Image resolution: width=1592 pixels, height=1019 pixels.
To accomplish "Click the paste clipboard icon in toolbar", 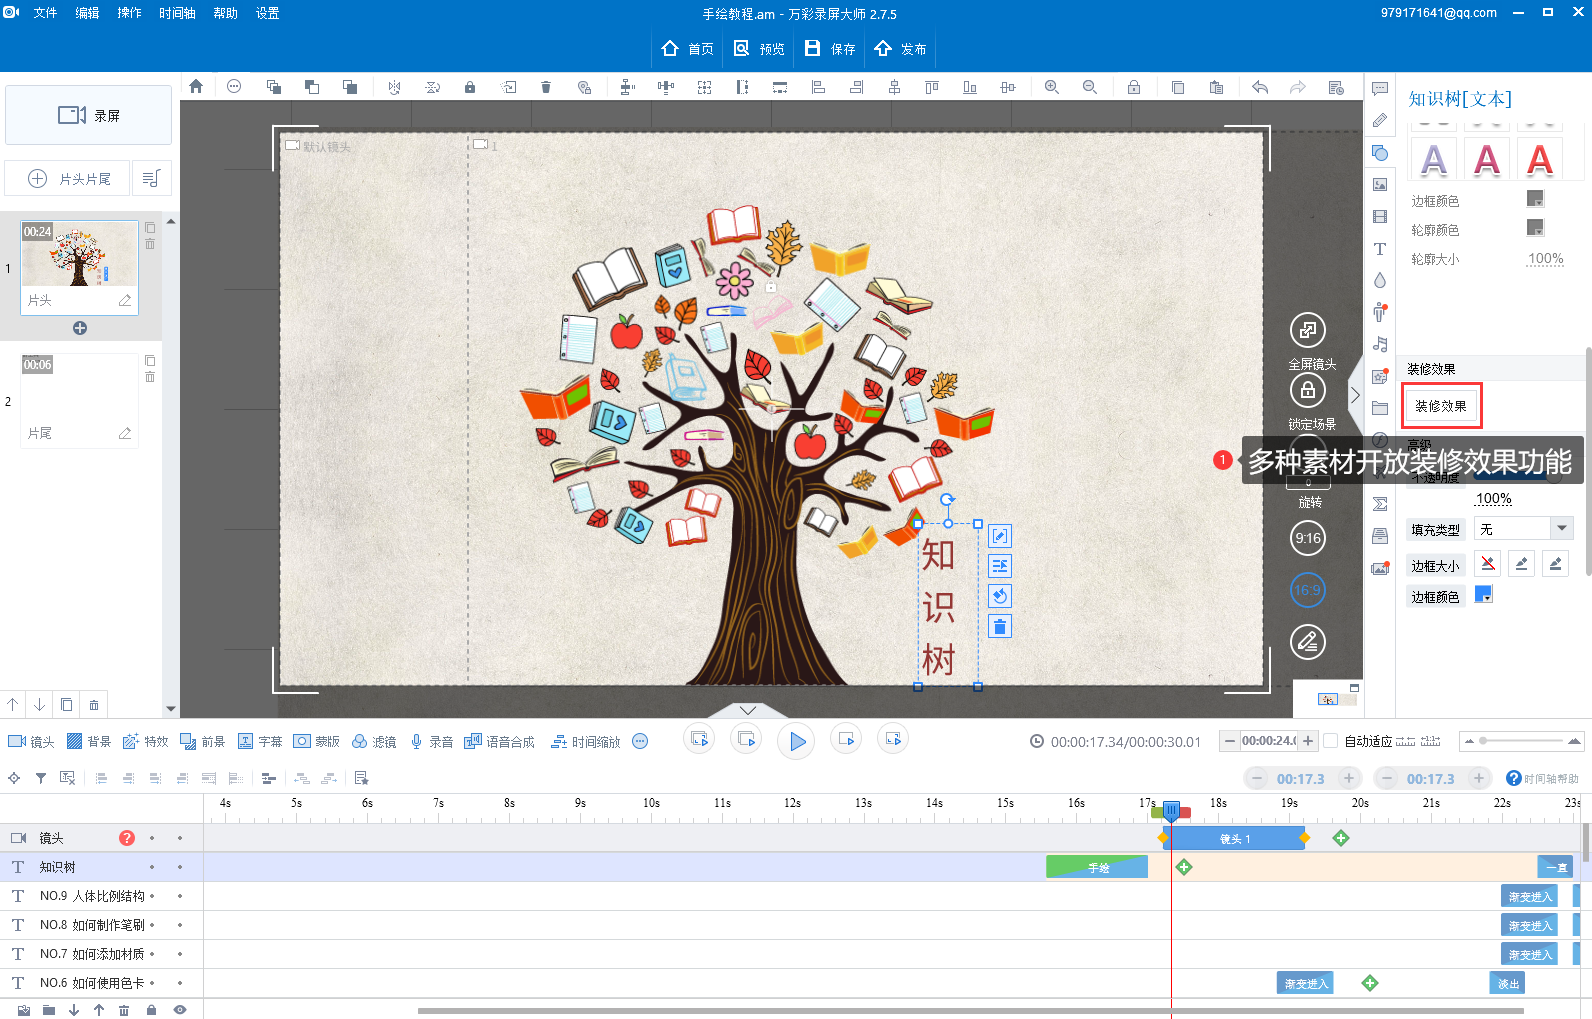I will click(1216, 87).
